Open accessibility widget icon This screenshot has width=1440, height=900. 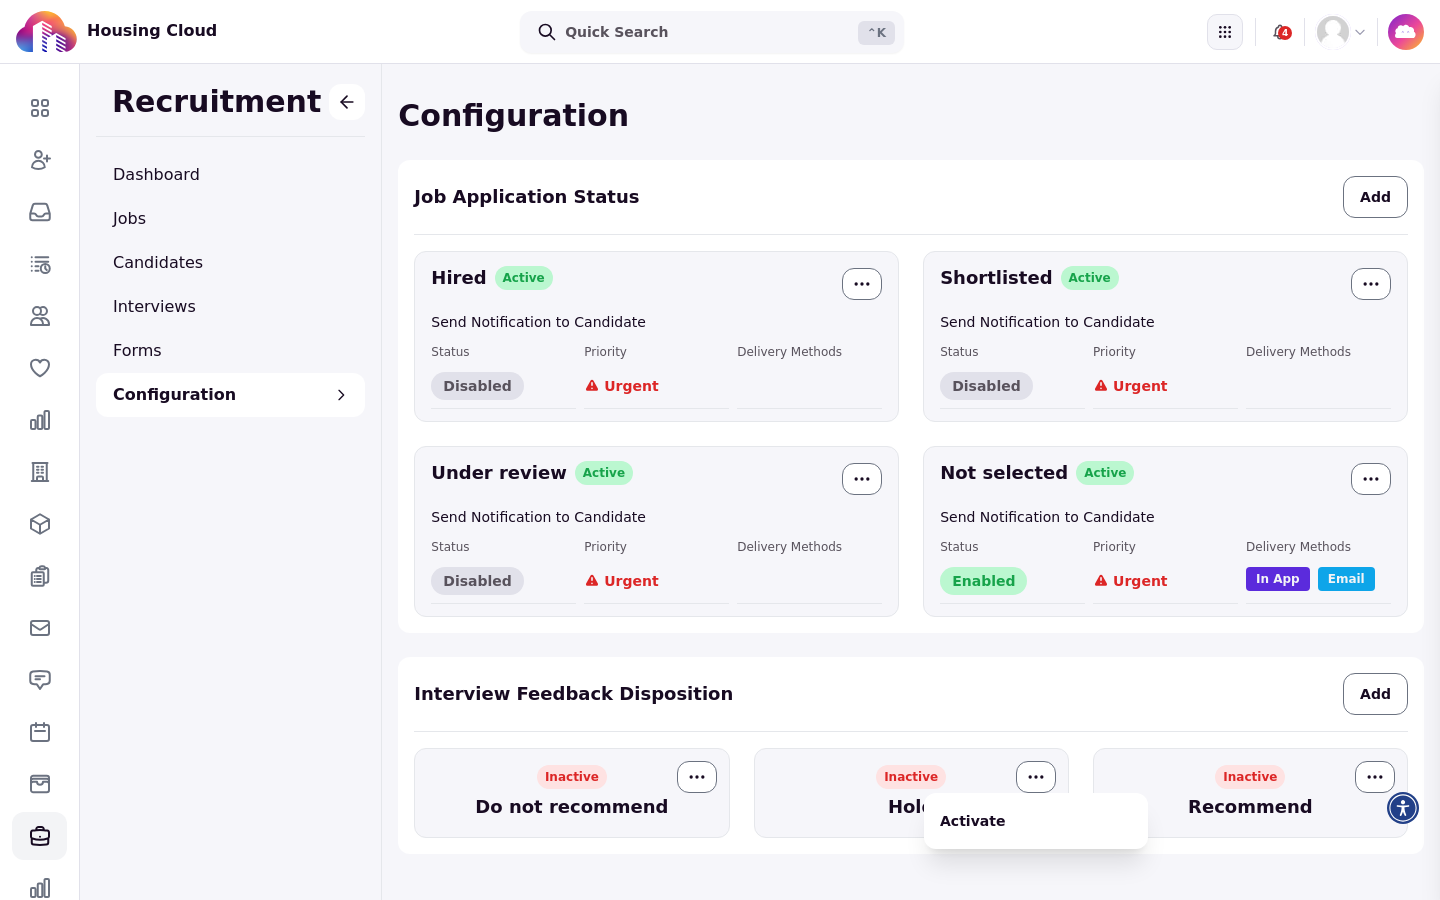tap(1403, 808)
